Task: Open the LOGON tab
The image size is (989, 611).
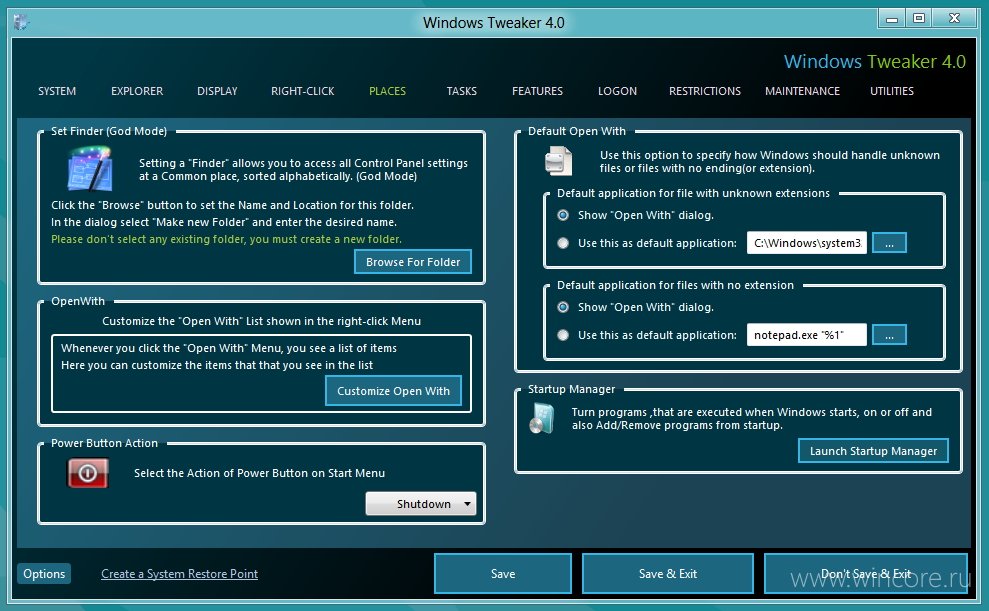Action: (x=617, y=91)
